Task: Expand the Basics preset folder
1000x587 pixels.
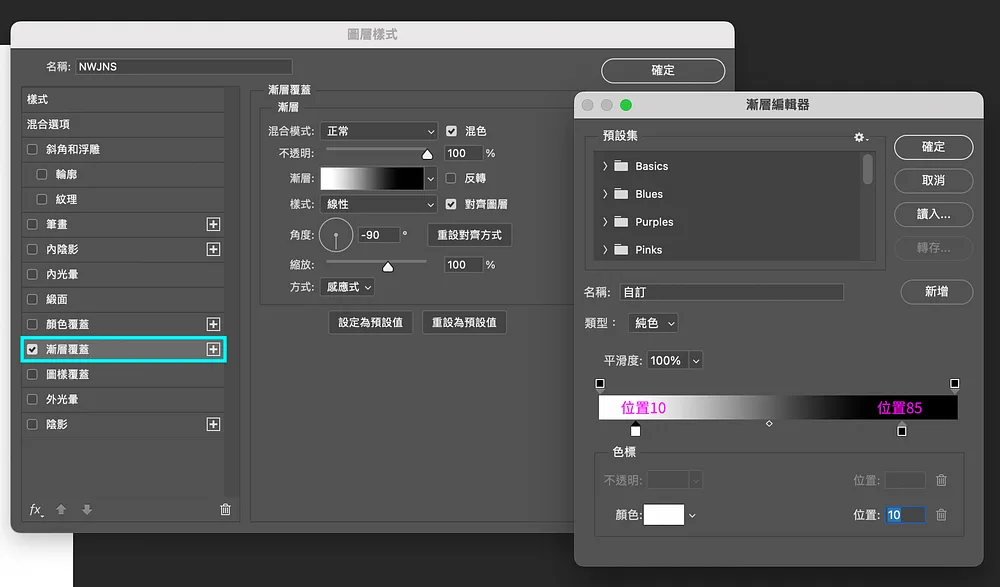Action: pyautogui.click(x=605, y=166)
